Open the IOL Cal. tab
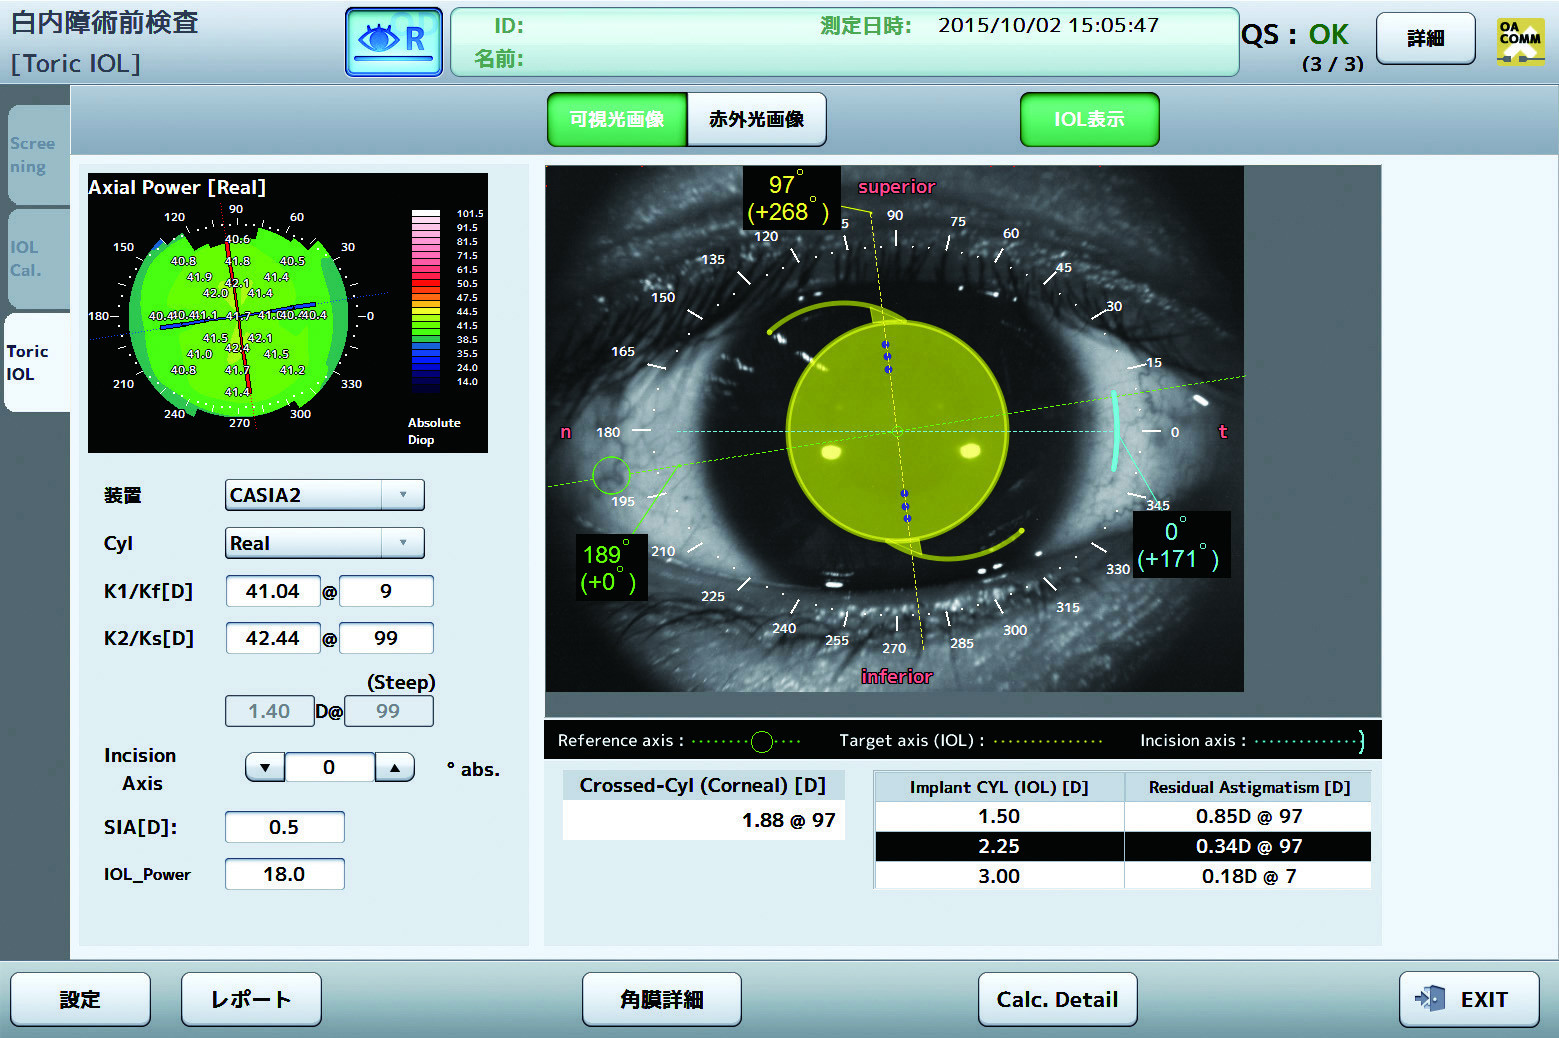This screenshot has width=1559, height=1038. tap(36, 259)
